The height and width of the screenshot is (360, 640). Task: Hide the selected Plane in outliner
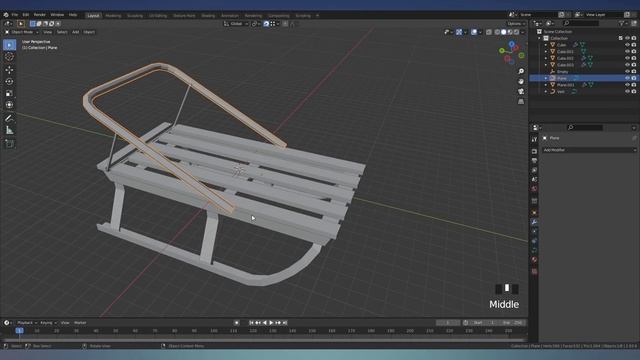click(627, 78)
